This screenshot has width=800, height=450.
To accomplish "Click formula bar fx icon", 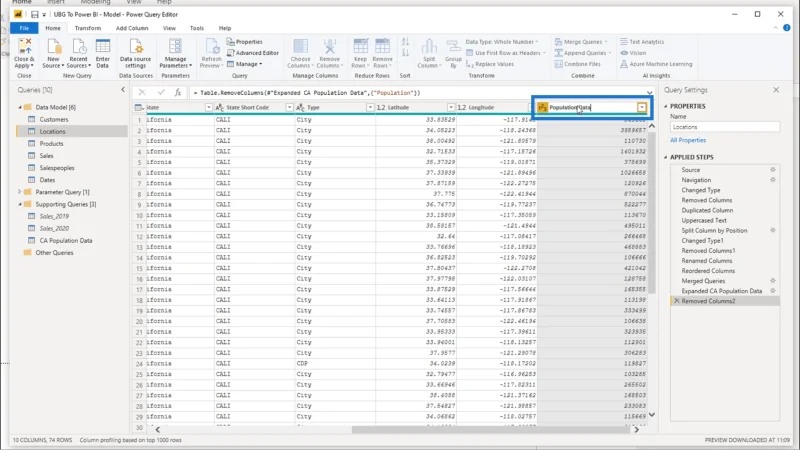I will [x=178, y=92].
